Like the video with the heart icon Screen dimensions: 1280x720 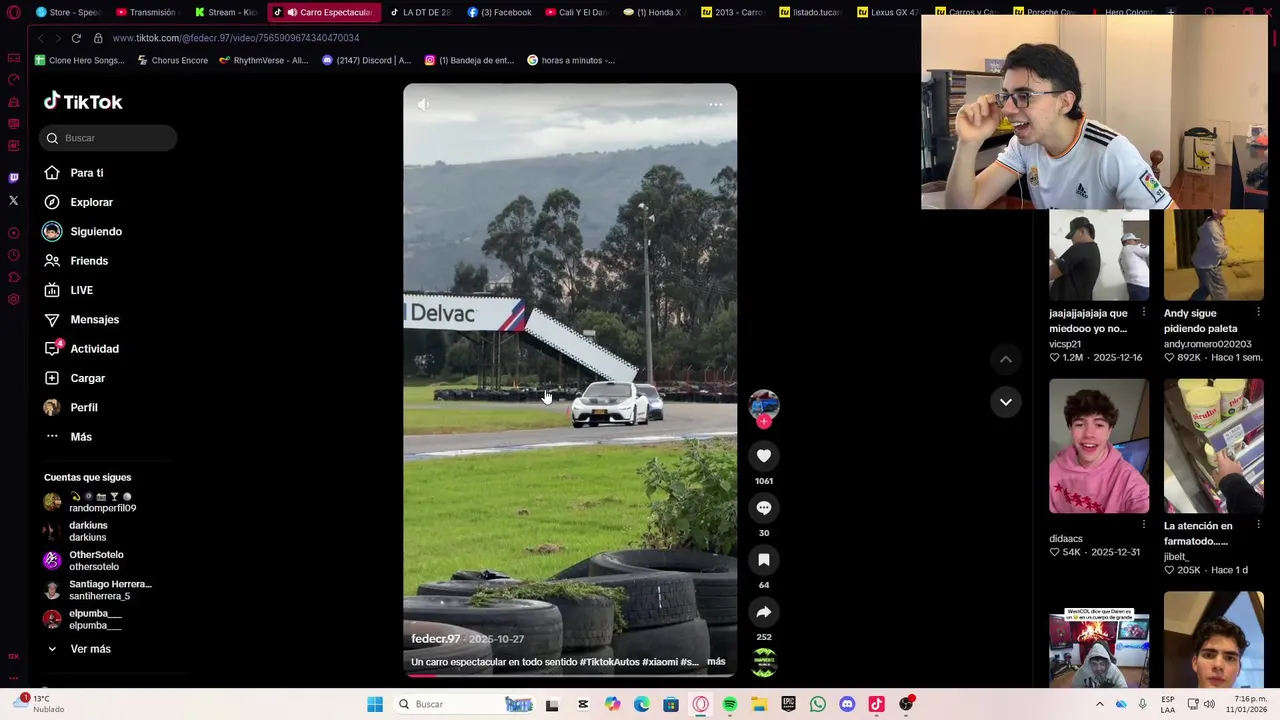click(x=764, y=456)
